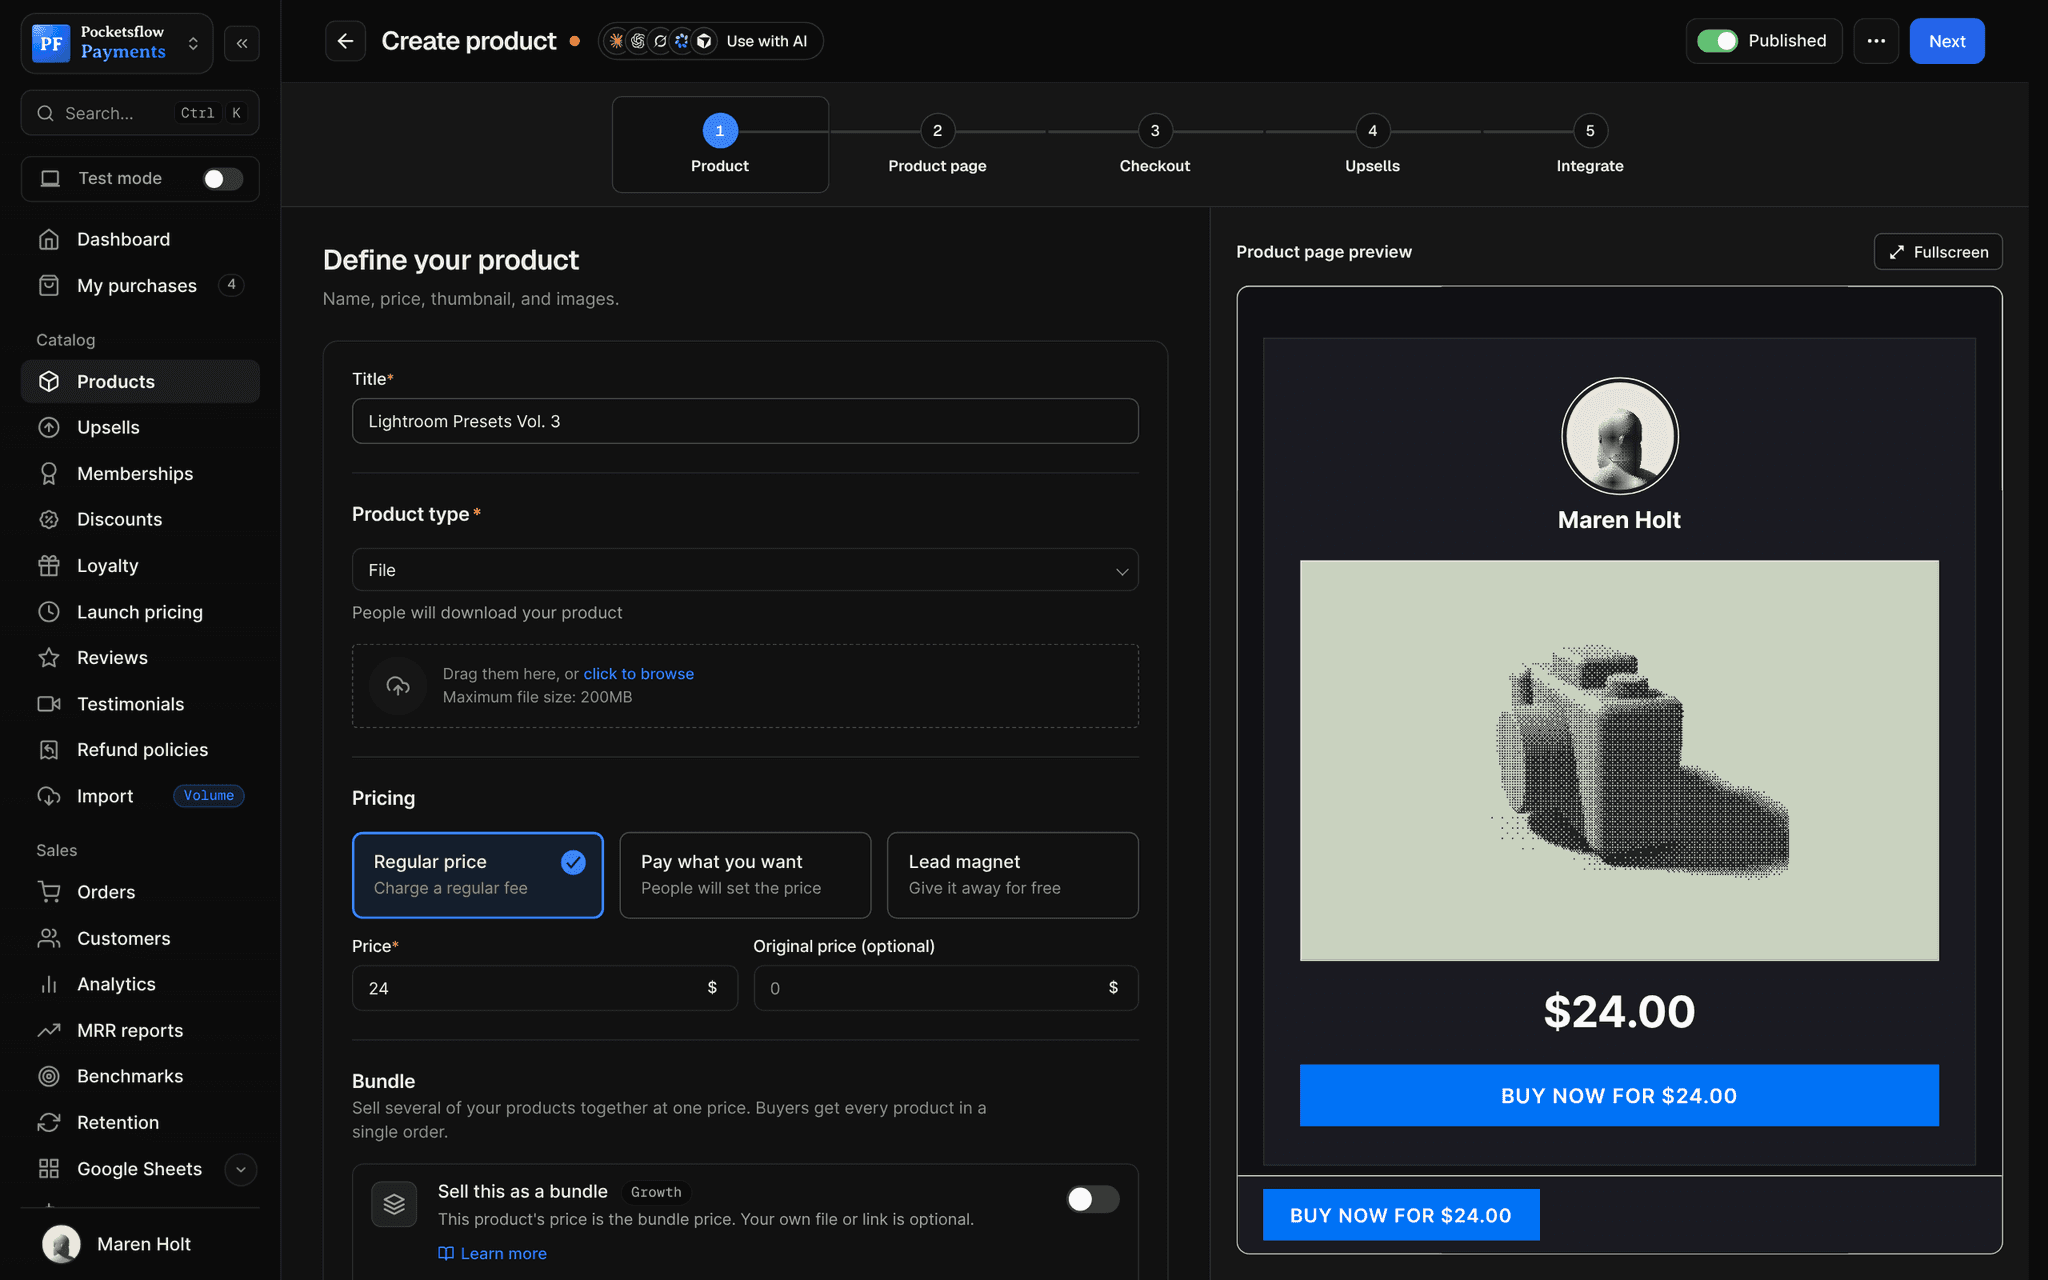Open Launch pricing in sidebar
Image resolution: width=2048 pixels, height=1280 pixels.
(x=140, y=611)
